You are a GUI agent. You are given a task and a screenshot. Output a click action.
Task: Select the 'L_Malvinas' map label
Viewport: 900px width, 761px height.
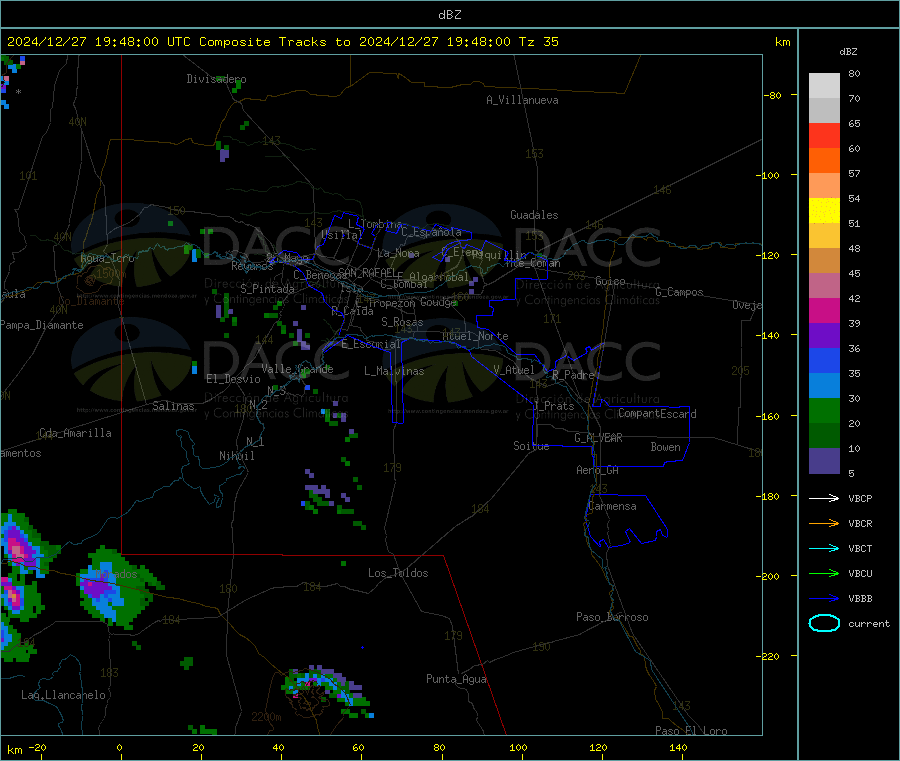394,371
